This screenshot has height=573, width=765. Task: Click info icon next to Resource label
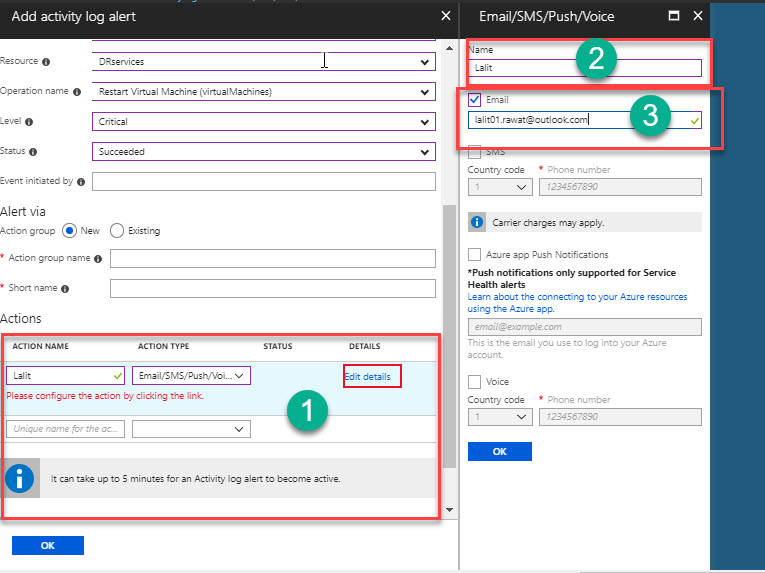47,62
